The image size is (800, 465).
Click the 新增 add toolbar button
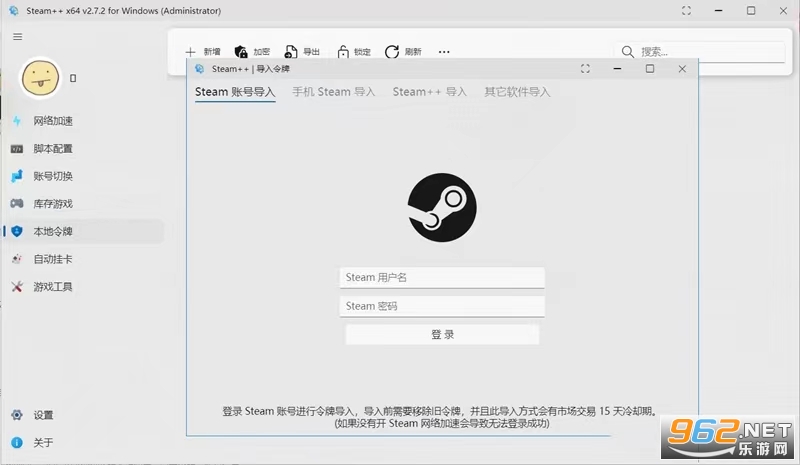[203, 52]
